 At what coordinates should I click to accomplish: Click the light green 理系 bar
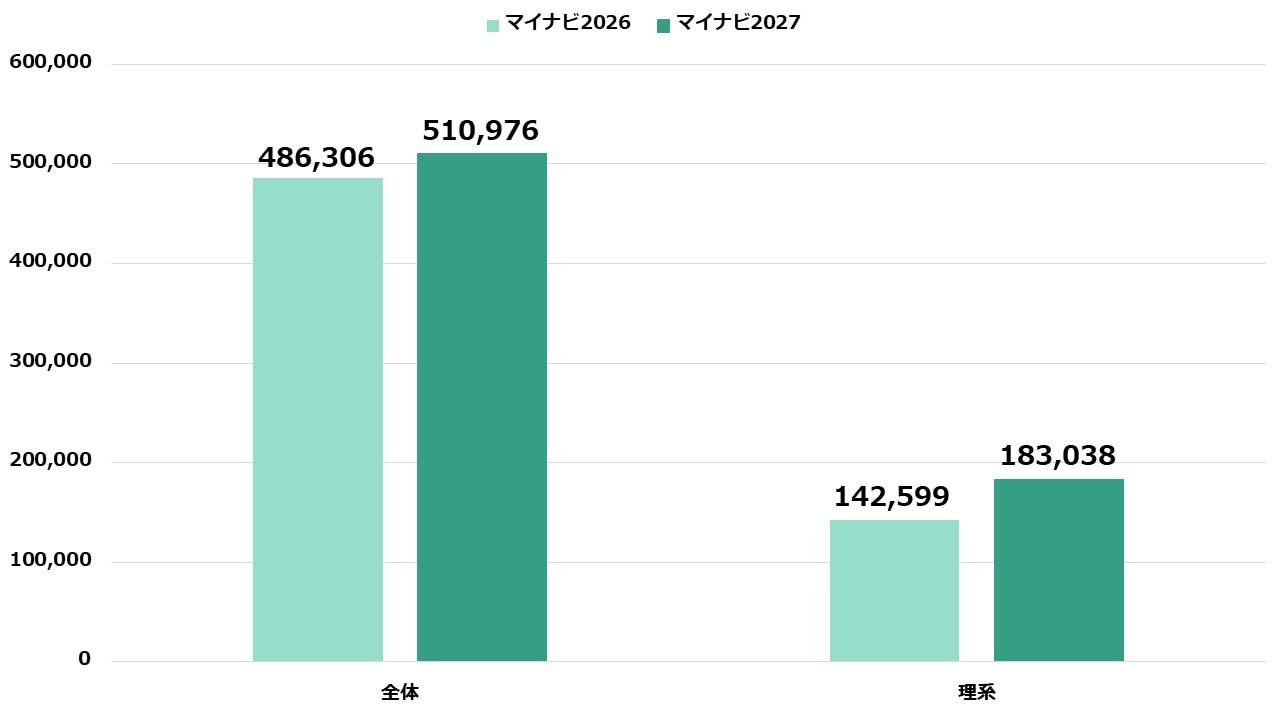tap(894, 591)
